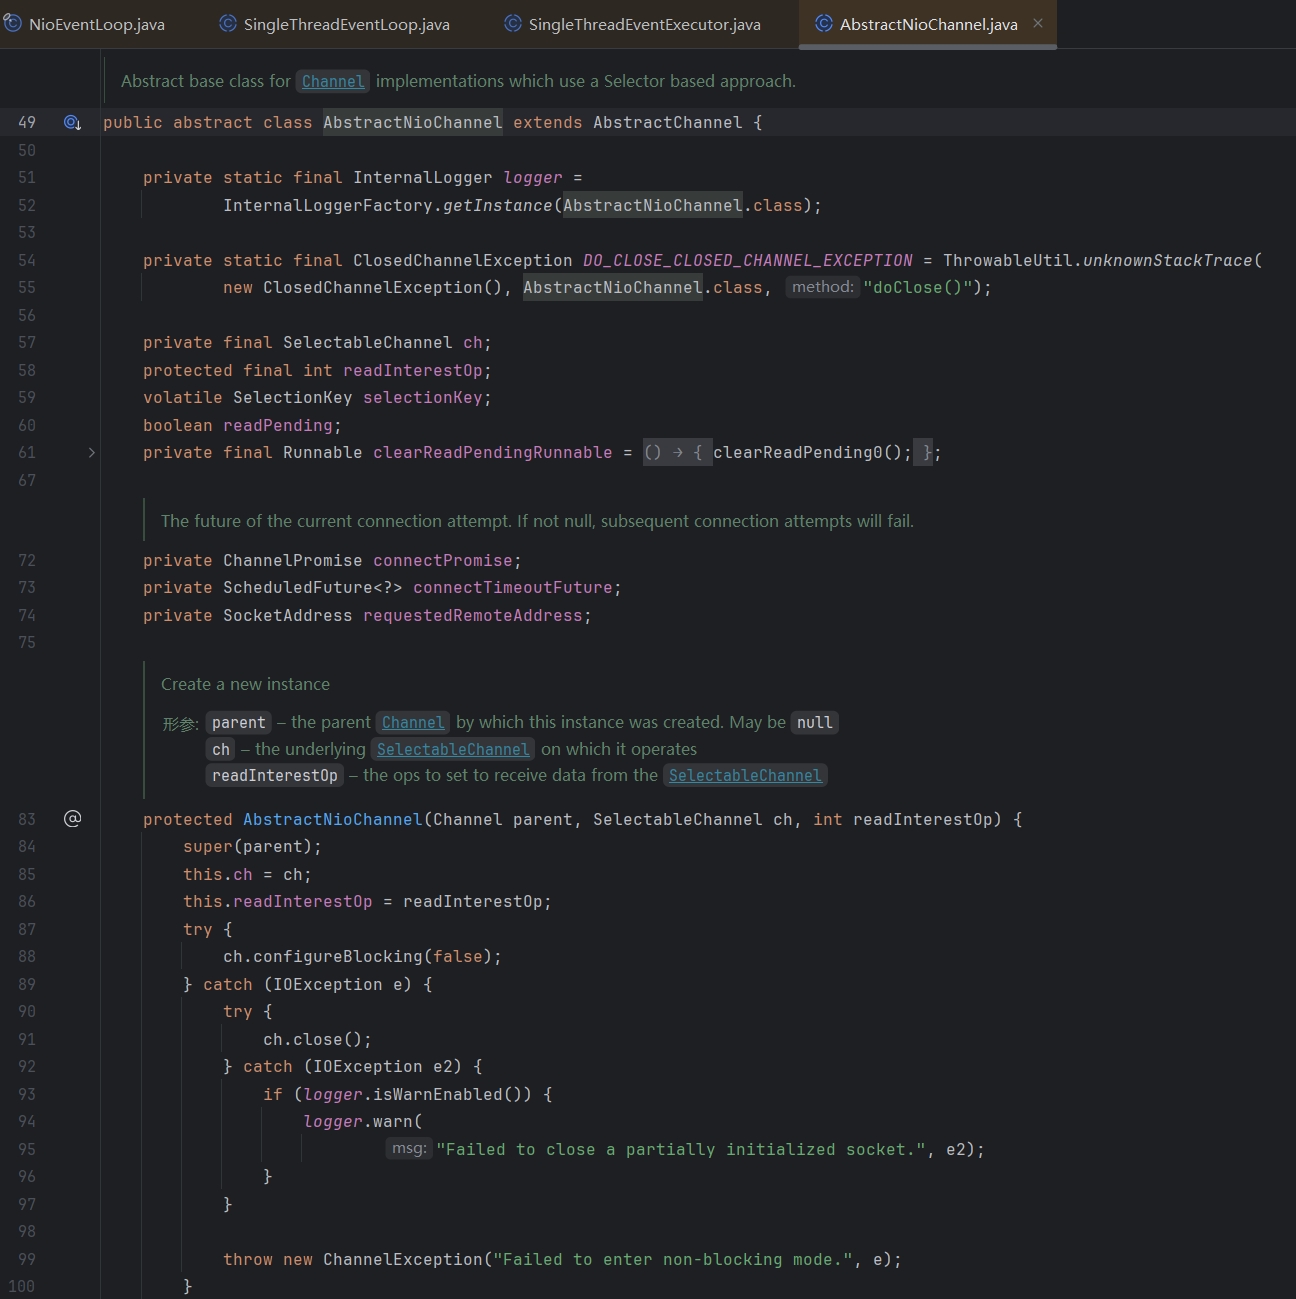Click the @ gutter icon at line 83

(x=72, y=819)
